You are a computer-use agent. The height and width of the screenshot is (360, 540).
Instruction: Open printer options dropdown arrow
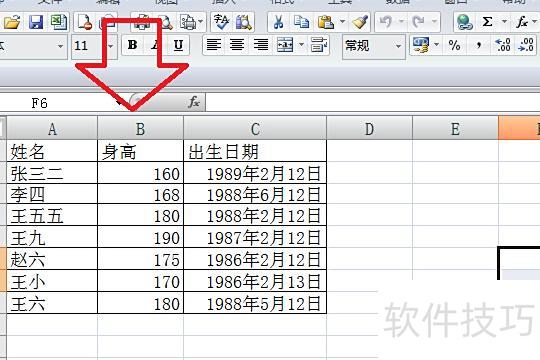(x=200, y=22)
